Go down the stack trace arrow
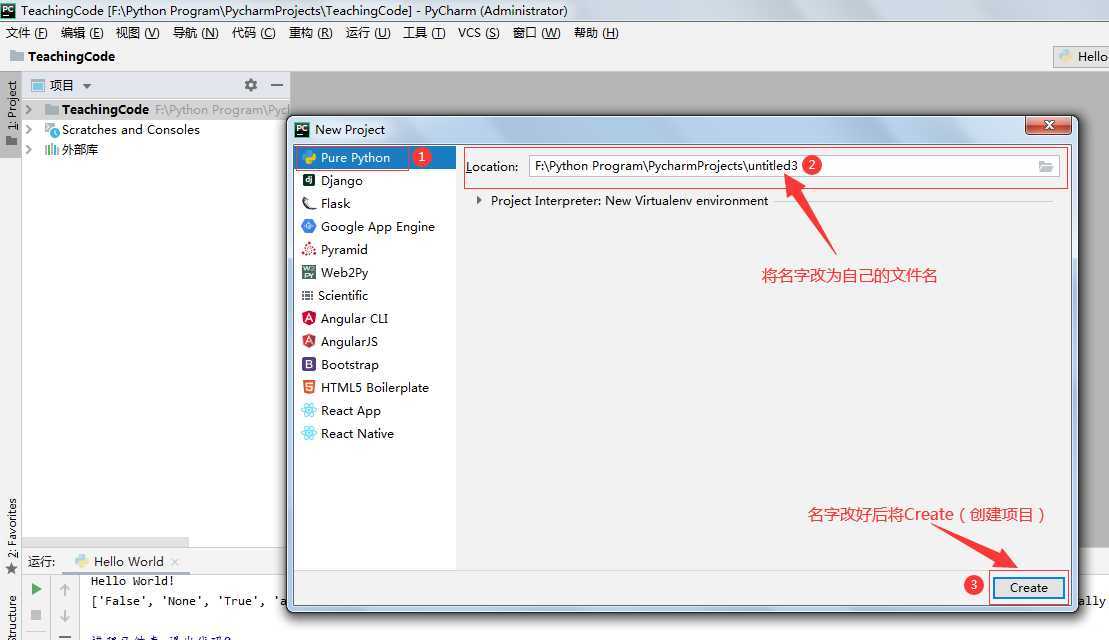The height and width of the screenshot is (640, 1109). [64, 615]
